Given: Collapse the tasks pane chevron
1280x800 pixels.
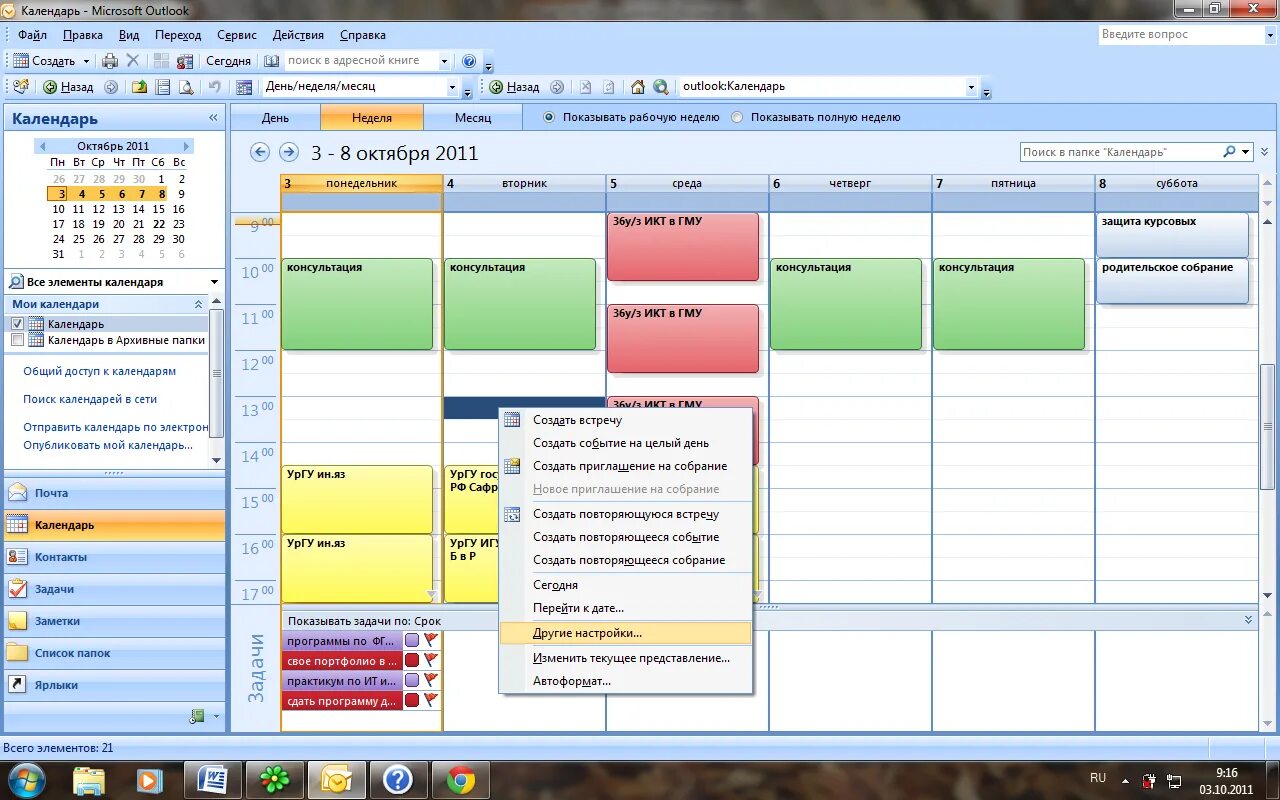Looking at the screenshot, I should 1249,620.
